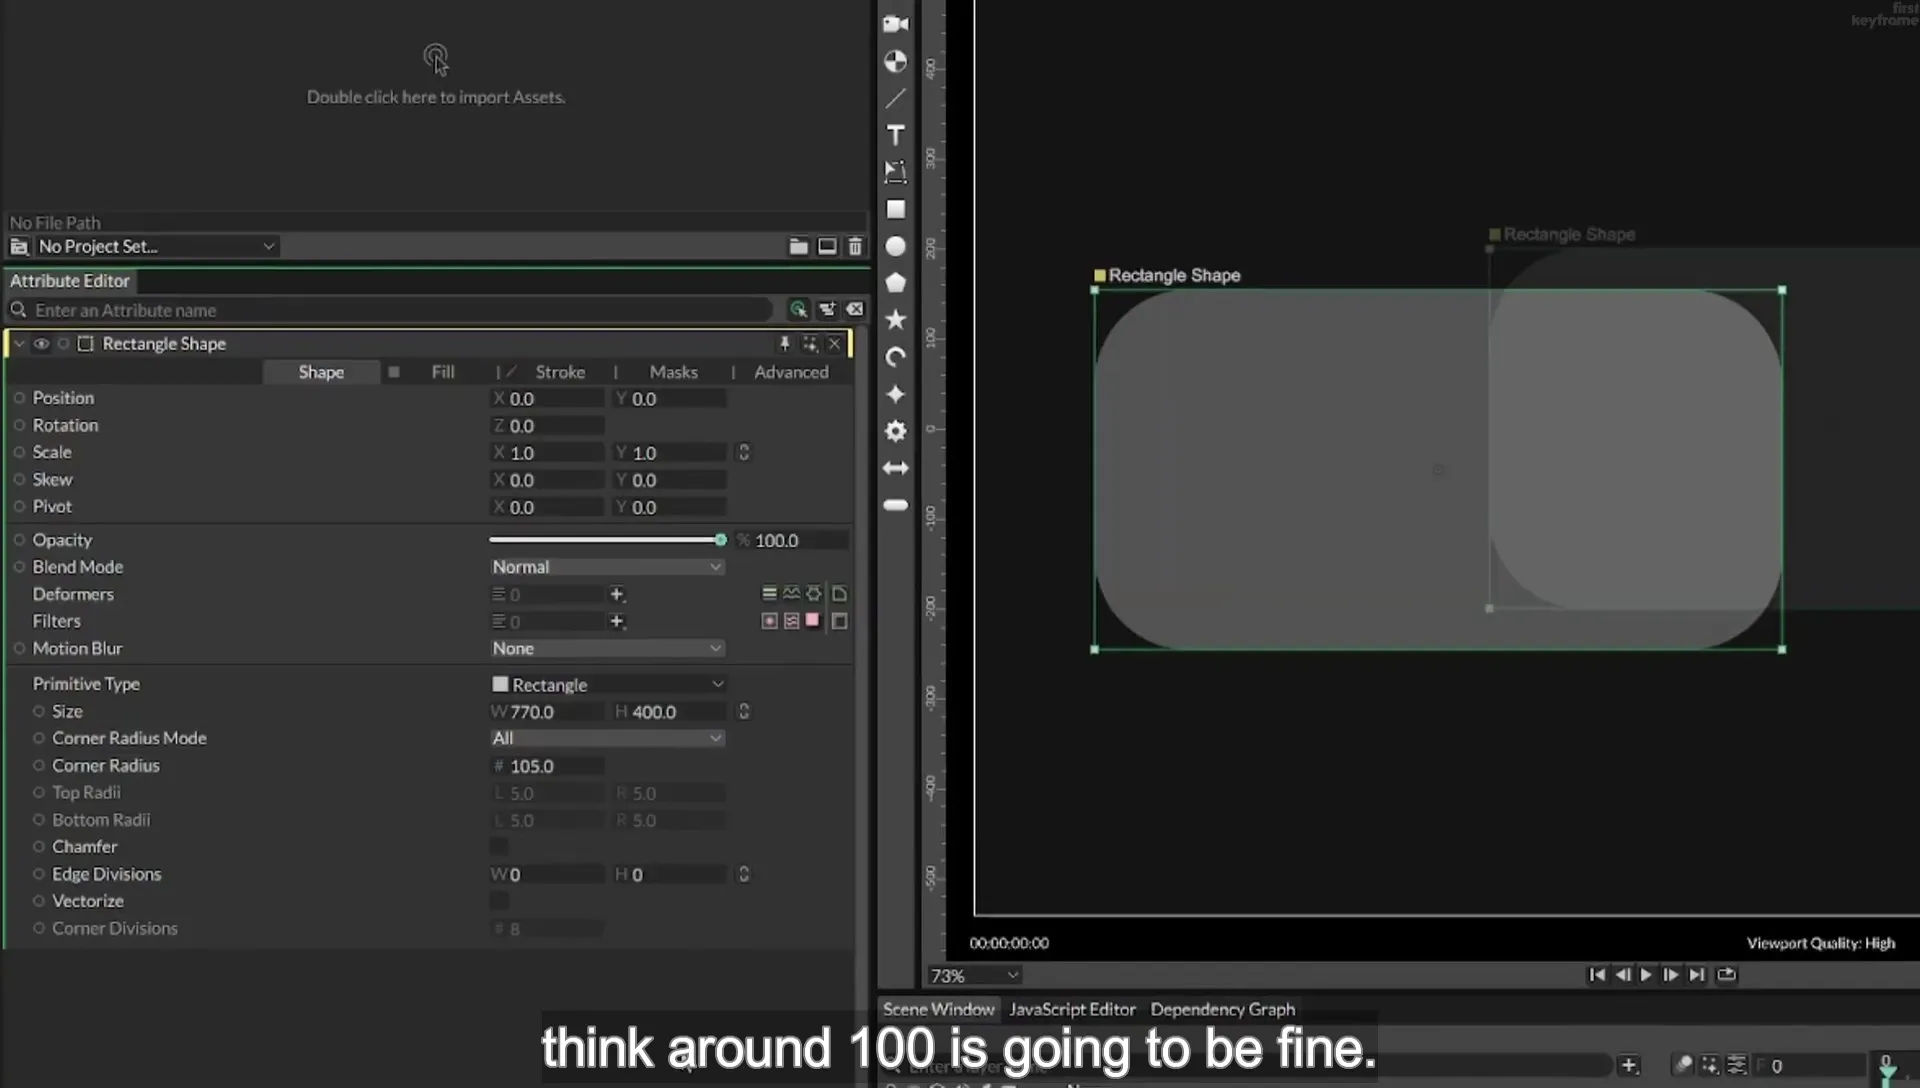The image size is (1920, 1088).
Task: Open the Blend Mode dropdown
Action: (x=607, y=567)
